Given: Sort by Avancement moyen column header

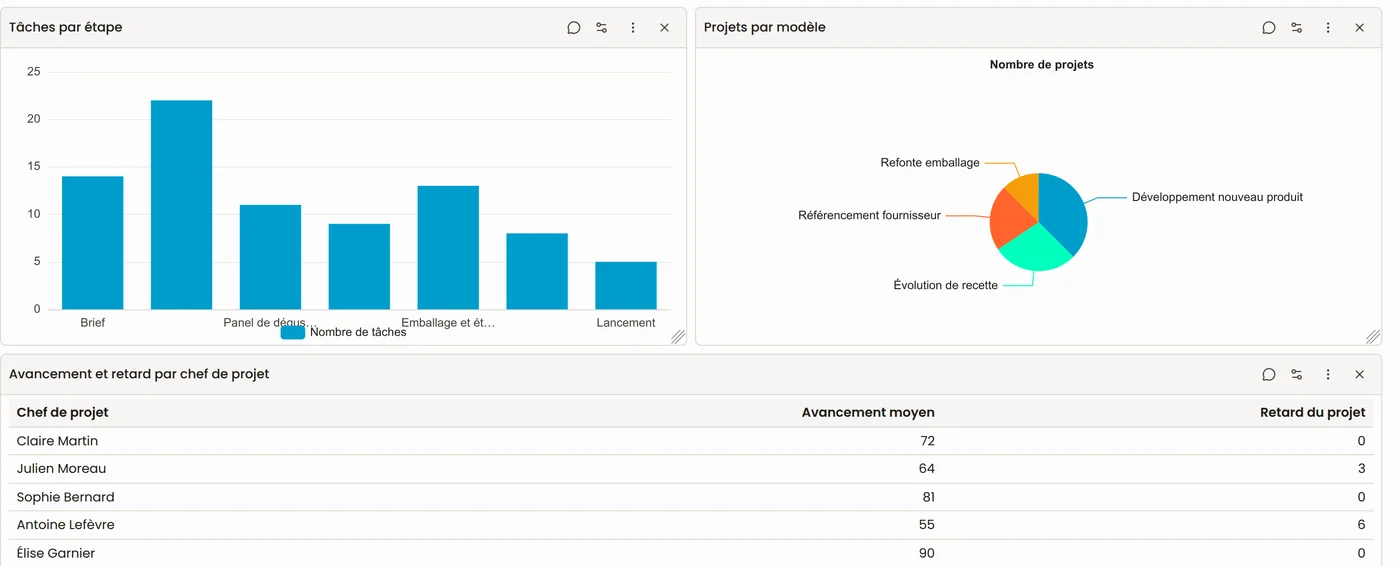Looking at the screenshot, I should pos(868,413).
